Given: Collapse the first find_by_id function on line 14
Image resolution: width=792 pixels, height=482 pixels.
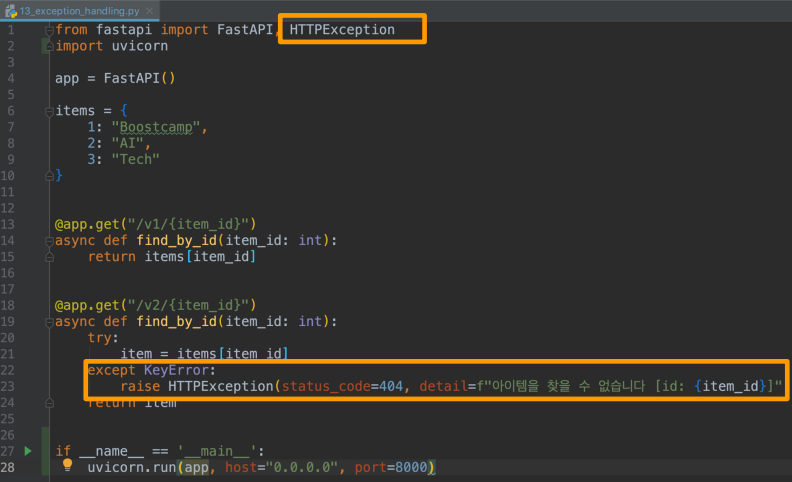Looking at the screenshot, I should [x=50, y=242].
